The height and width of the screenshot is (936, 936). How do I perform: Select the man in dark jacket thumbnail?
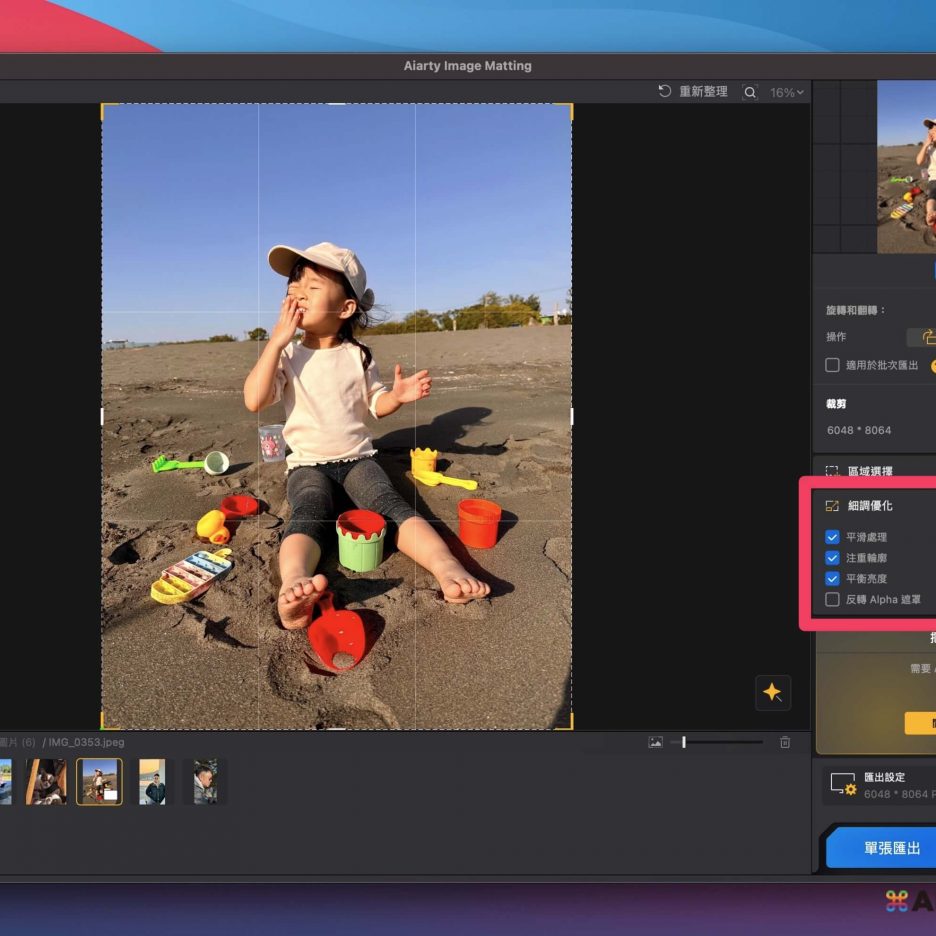click(152, 781)
